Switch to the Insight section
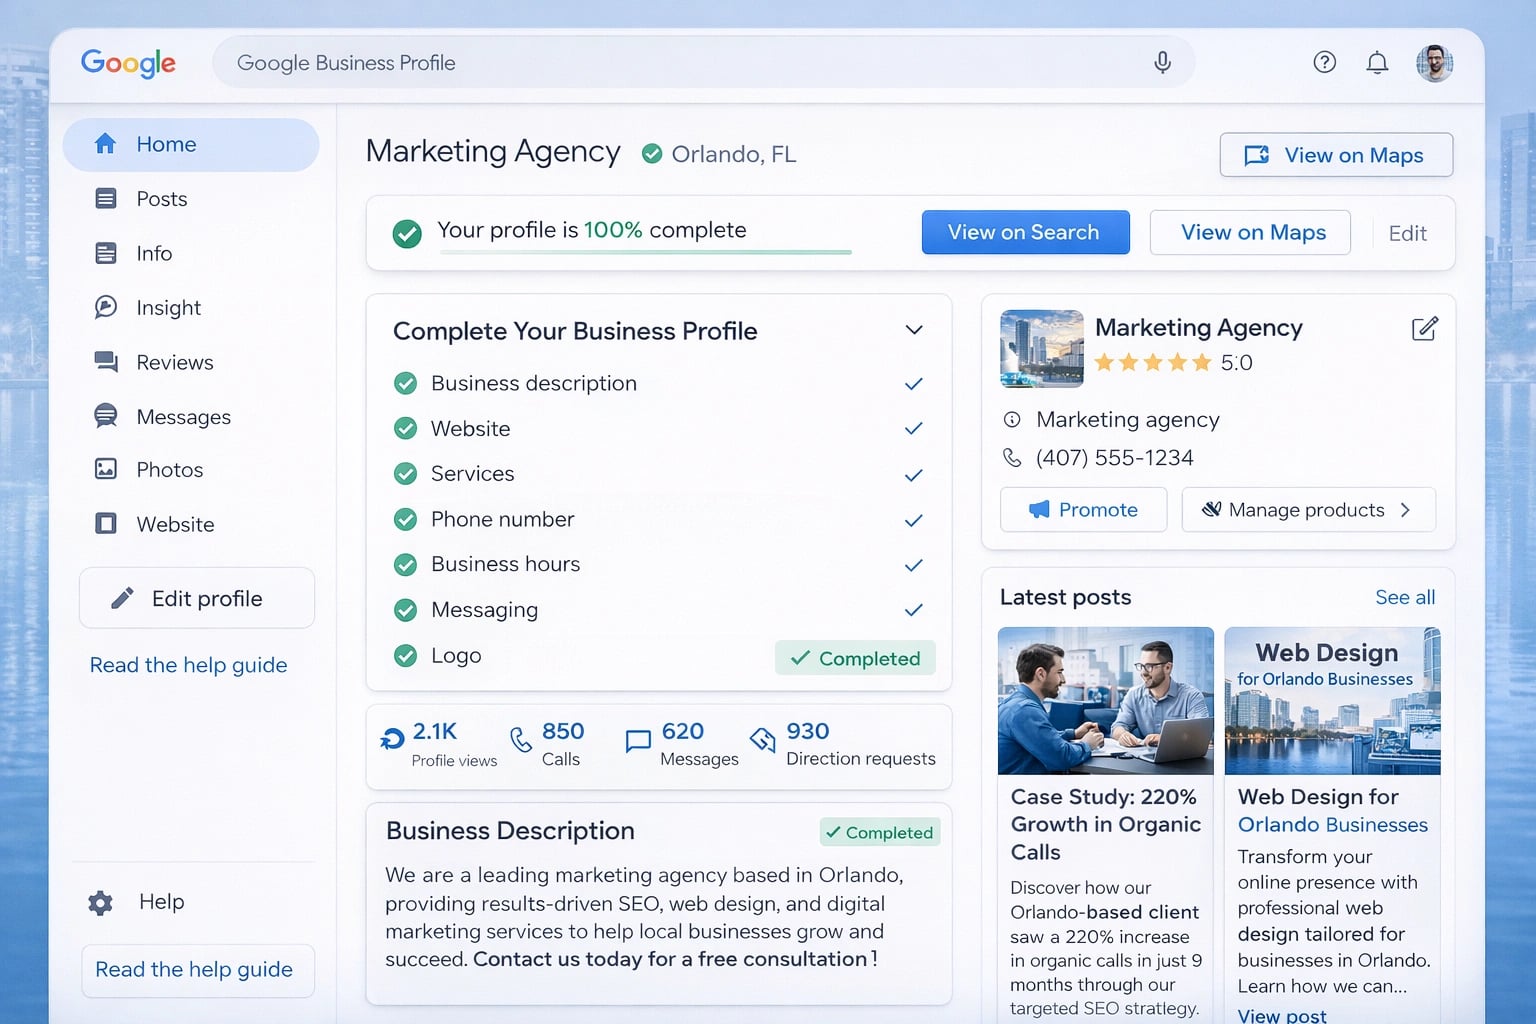Viewport: 1536px width, 1024px height. 168,308
